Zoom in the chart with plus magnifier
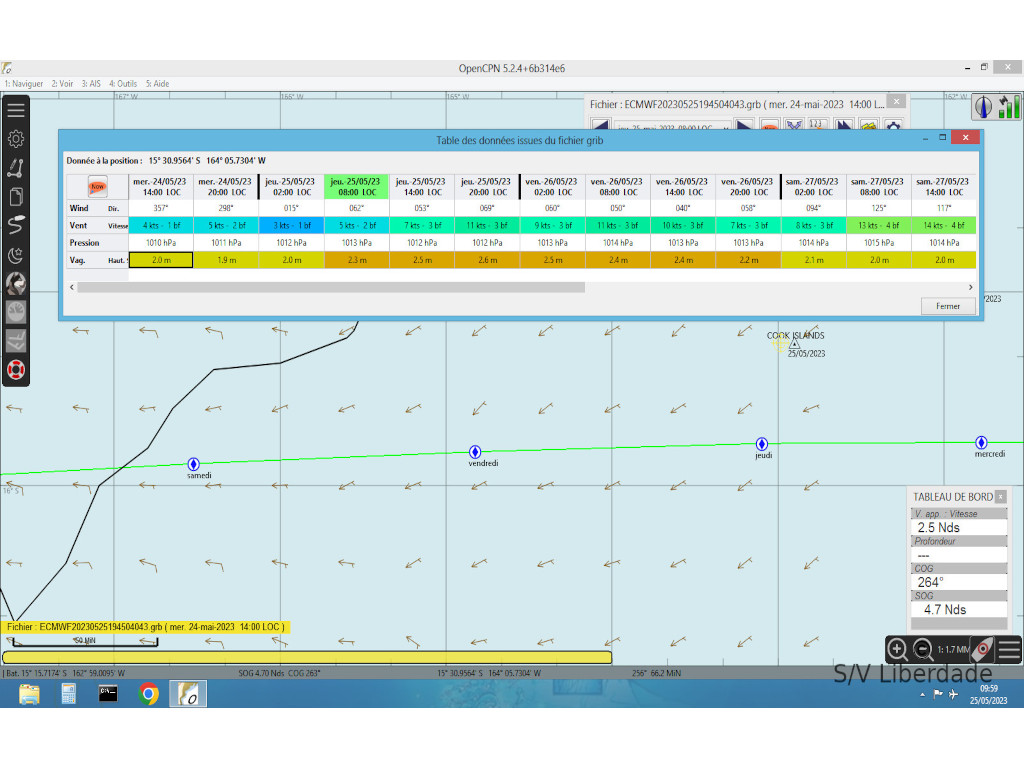The height and width of the screenshot is (768, 1024). (x=897, y=649)
